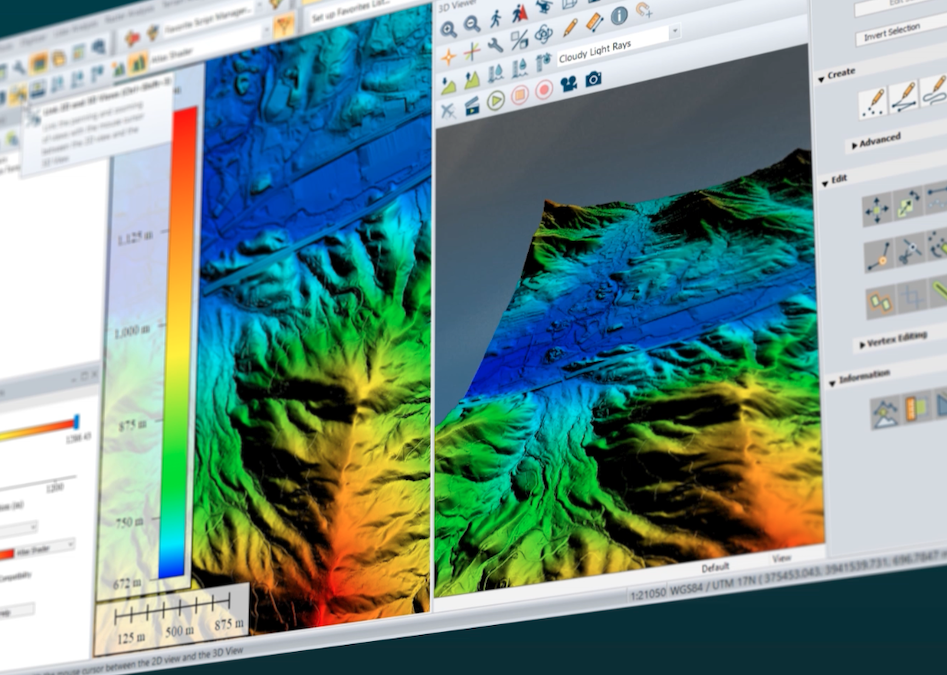Image resolution: width=947 pixels, height=675 pixels.
Task: Click the video camera icon
Action: click(x=568, y=83)
